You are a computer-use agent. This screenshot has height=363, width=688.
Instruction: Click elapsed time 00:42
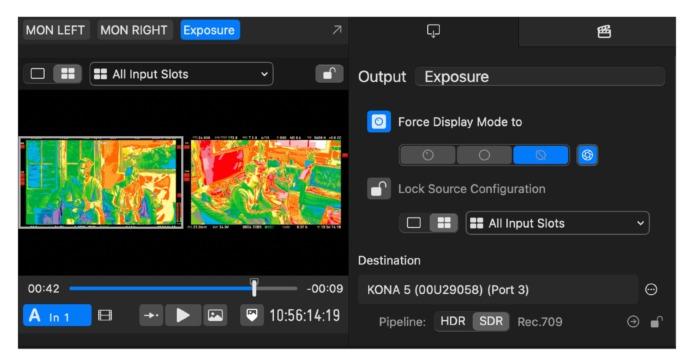coord(43,289)
